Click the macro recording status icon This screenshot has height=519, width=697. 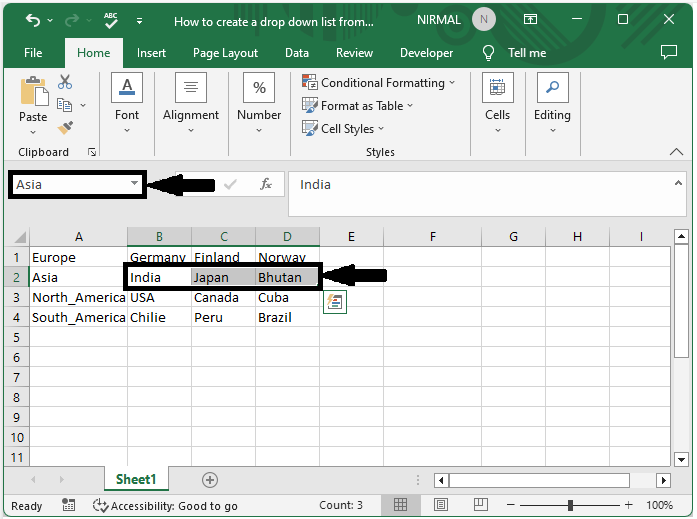pos(68,505)
